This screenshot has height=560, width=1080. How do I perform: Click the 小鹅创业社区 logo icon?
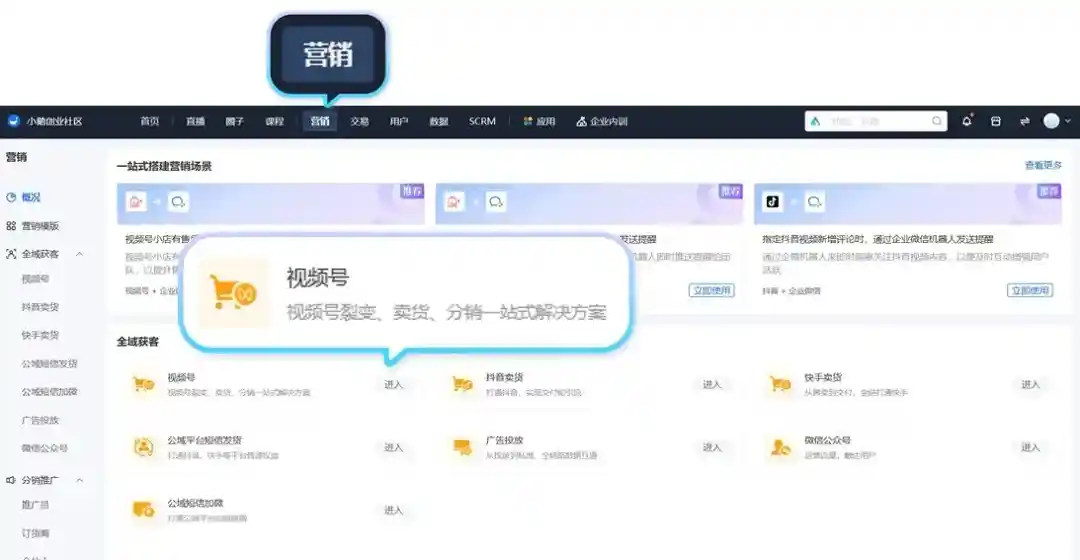[13, 121]
